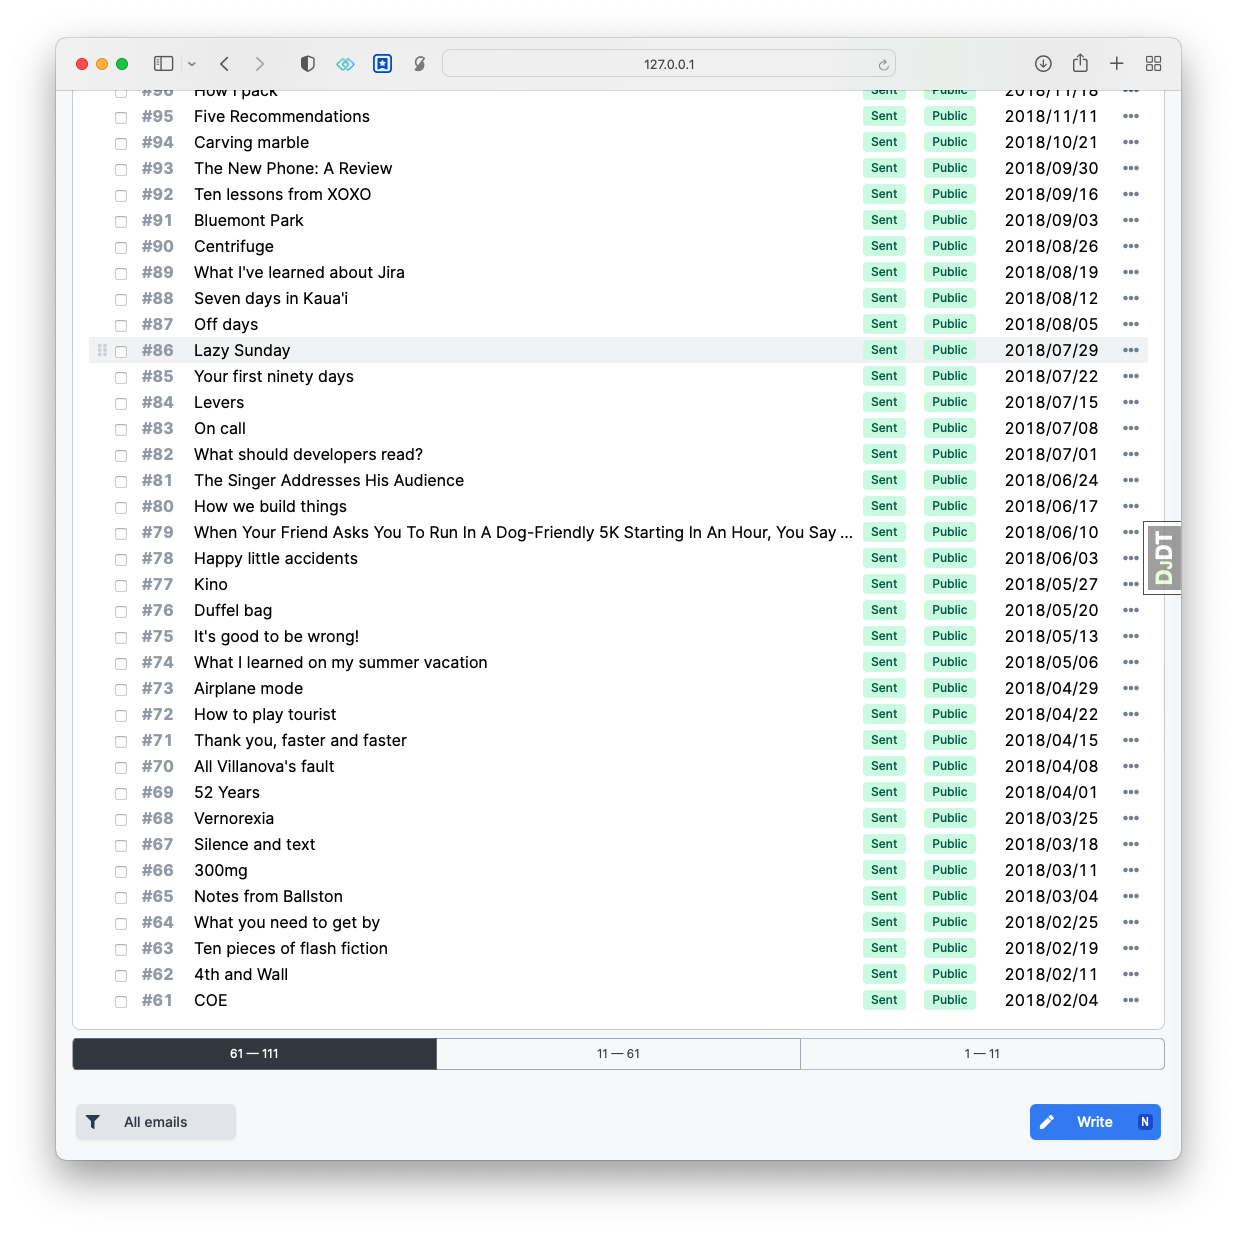The height and width of the screenshot is (1234, 1237).
Task: Open The Singer Addresses His Audience email
Action: (x=329, y=480)
